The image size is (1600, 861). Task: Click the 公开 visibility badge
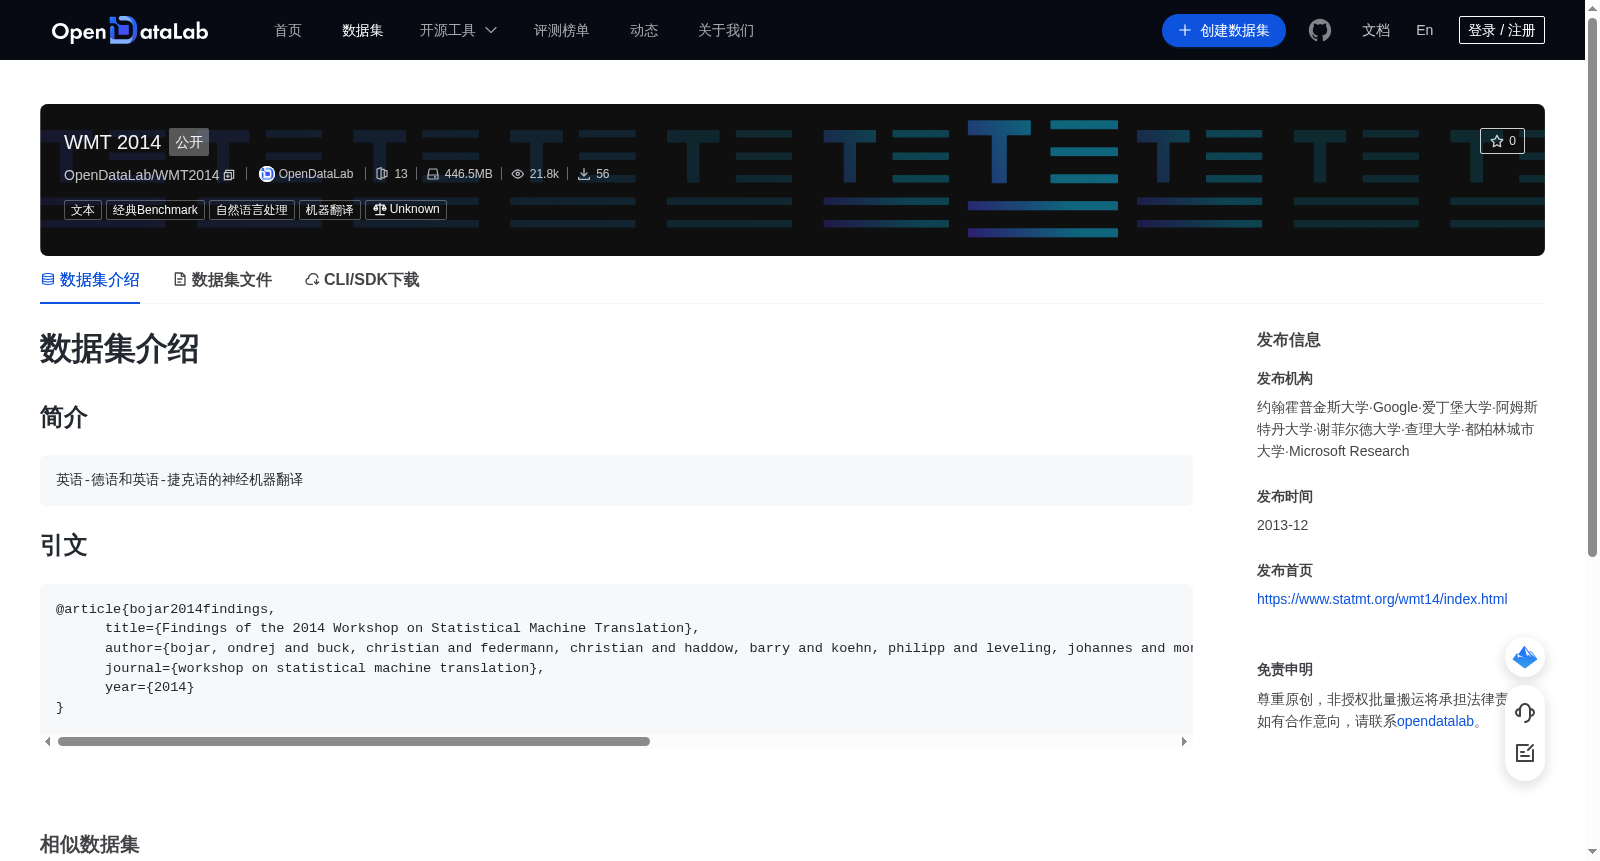point(189,142)
